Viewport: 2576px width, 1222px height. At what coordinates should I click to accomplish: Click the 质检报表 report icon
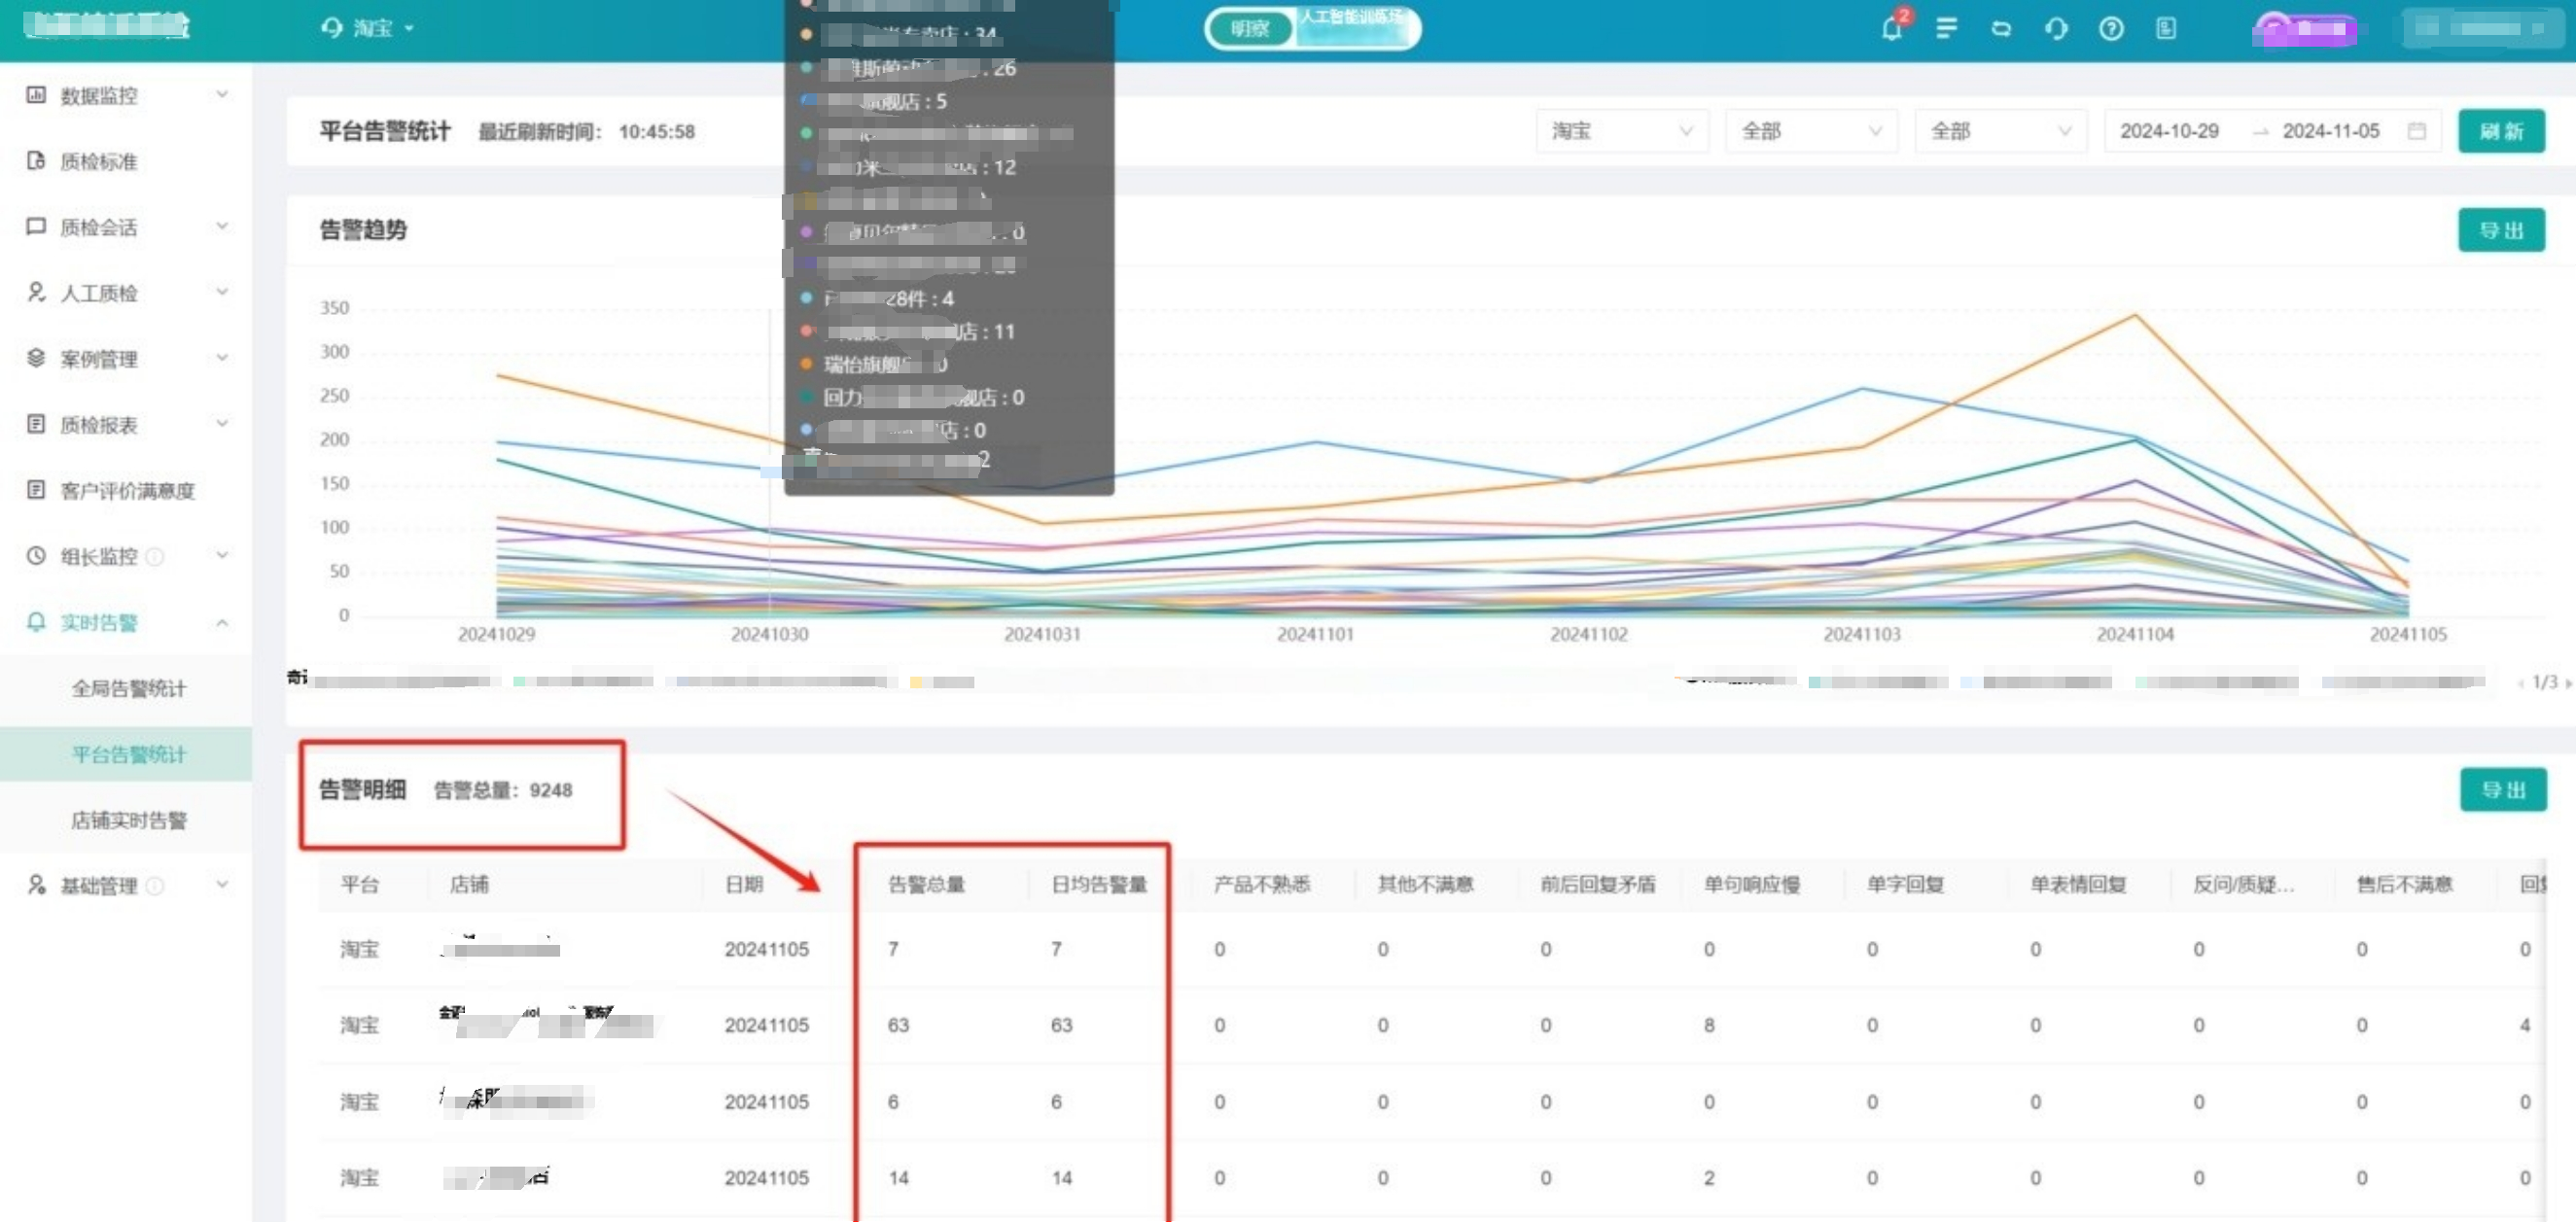click(x=36, y=424)
